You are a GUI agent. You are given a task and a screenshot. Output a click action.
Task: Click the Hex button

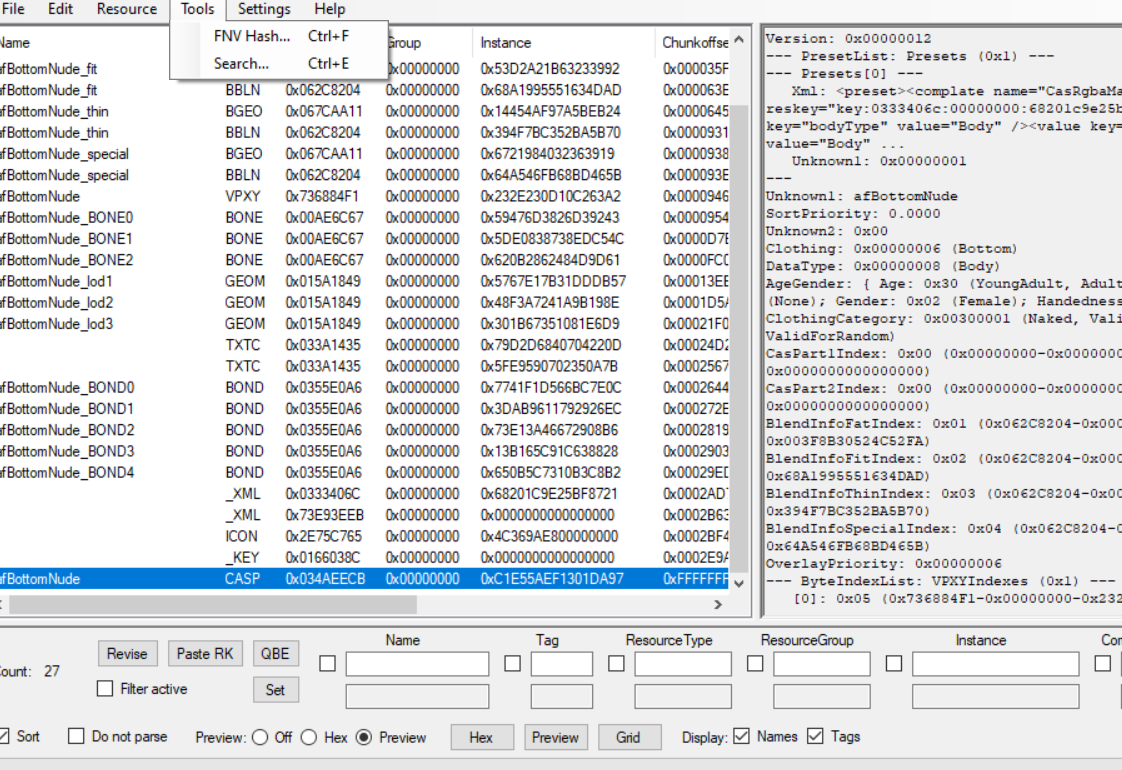tap(482, 737)
